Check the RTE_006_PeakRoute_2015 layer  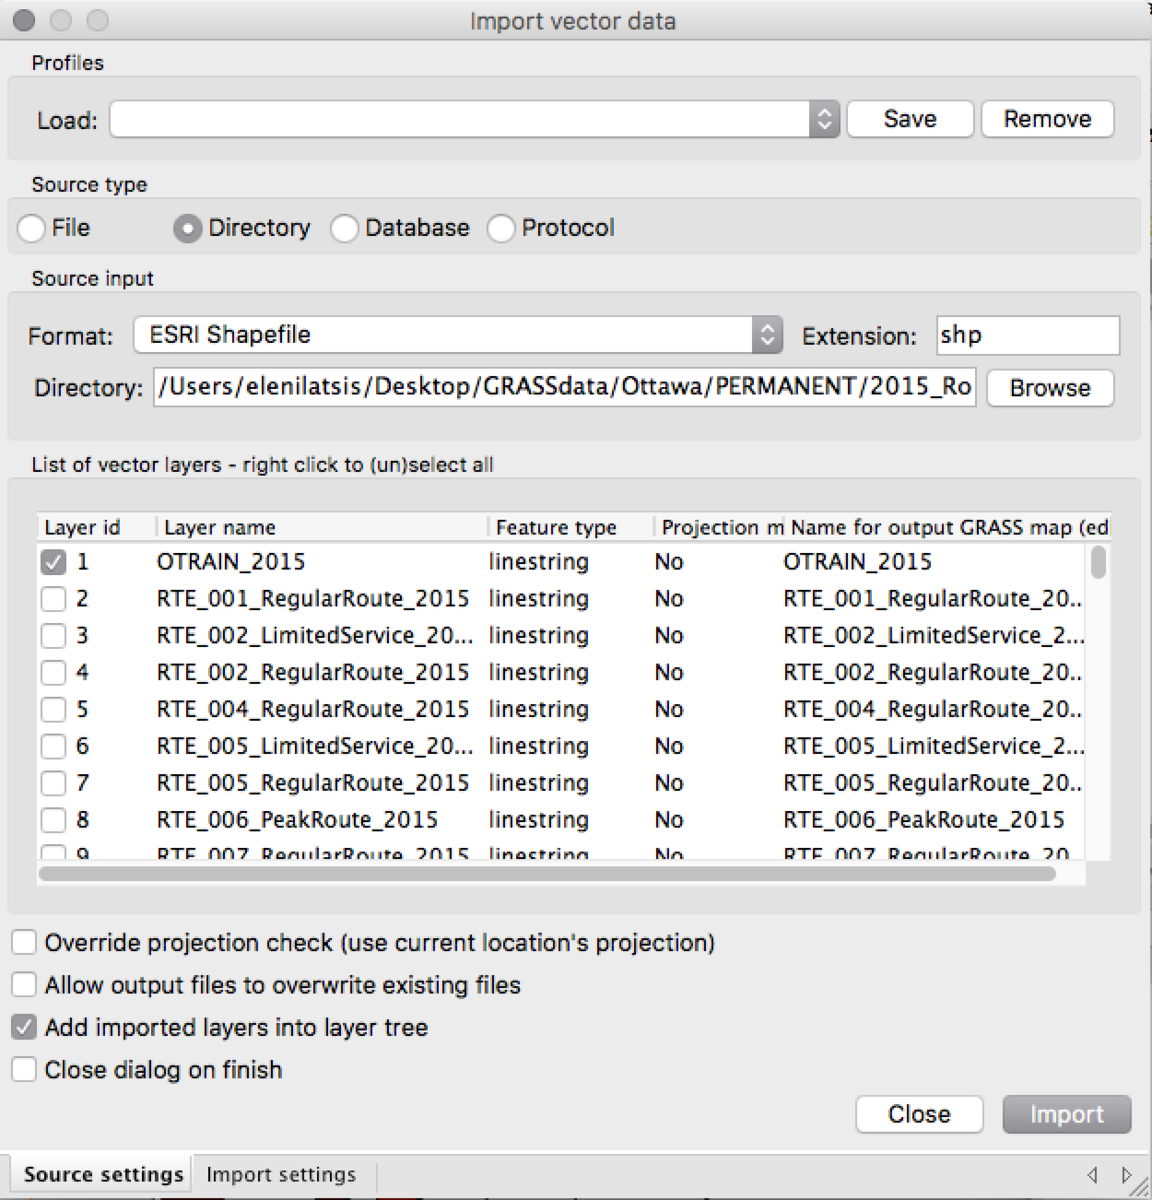pyautogui.click(x=53, y=820)
